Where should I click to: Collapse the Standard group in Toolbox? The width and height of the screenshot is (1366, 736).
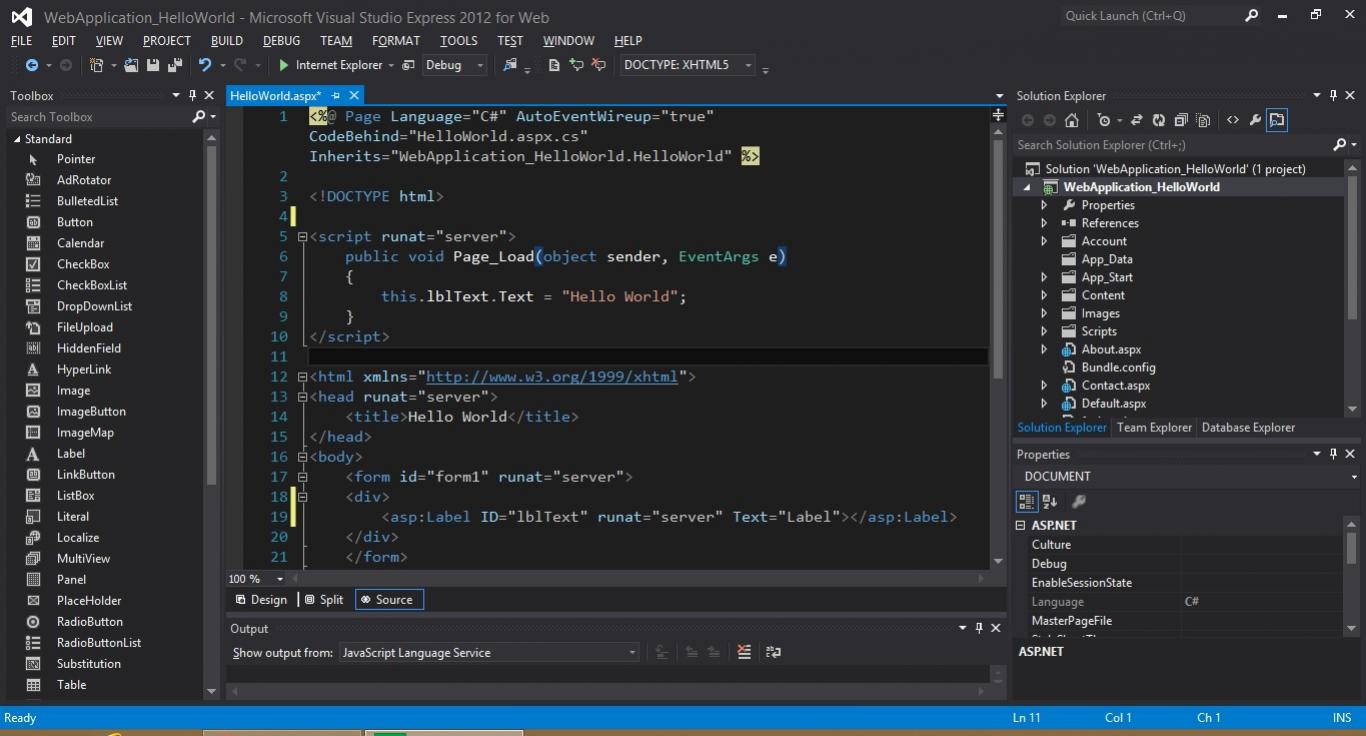coord(17,139)
